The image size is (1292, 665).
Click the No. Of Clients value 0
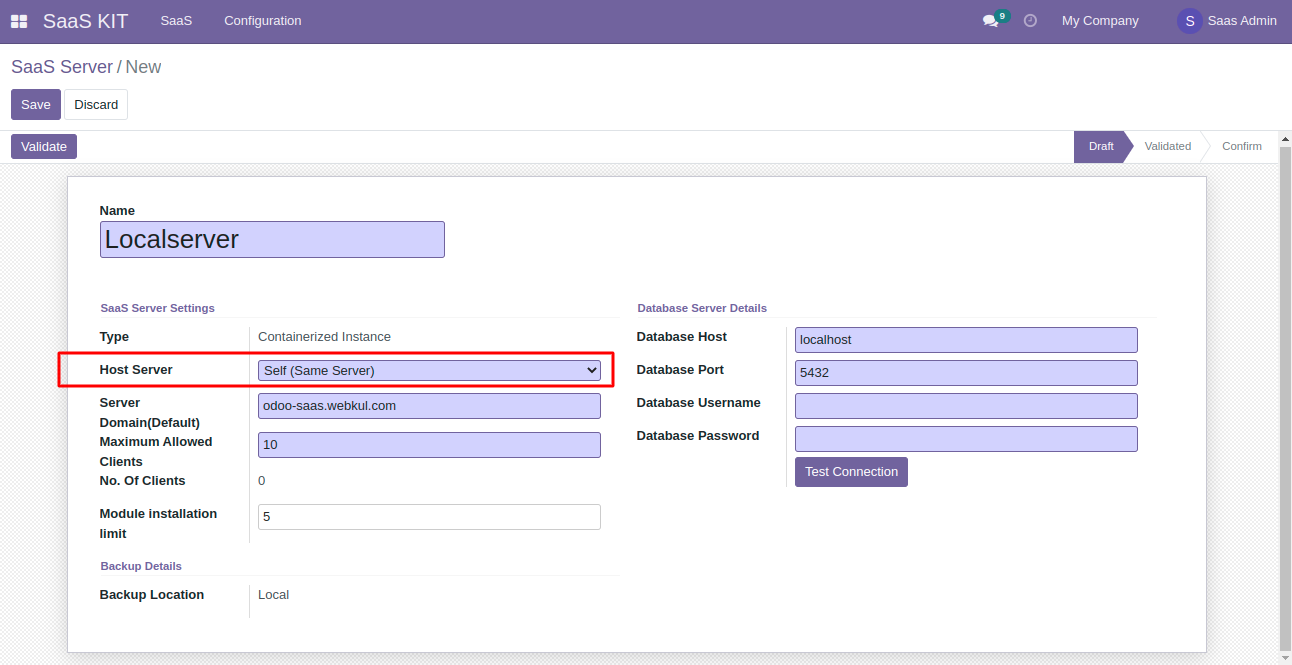[262, 481]
